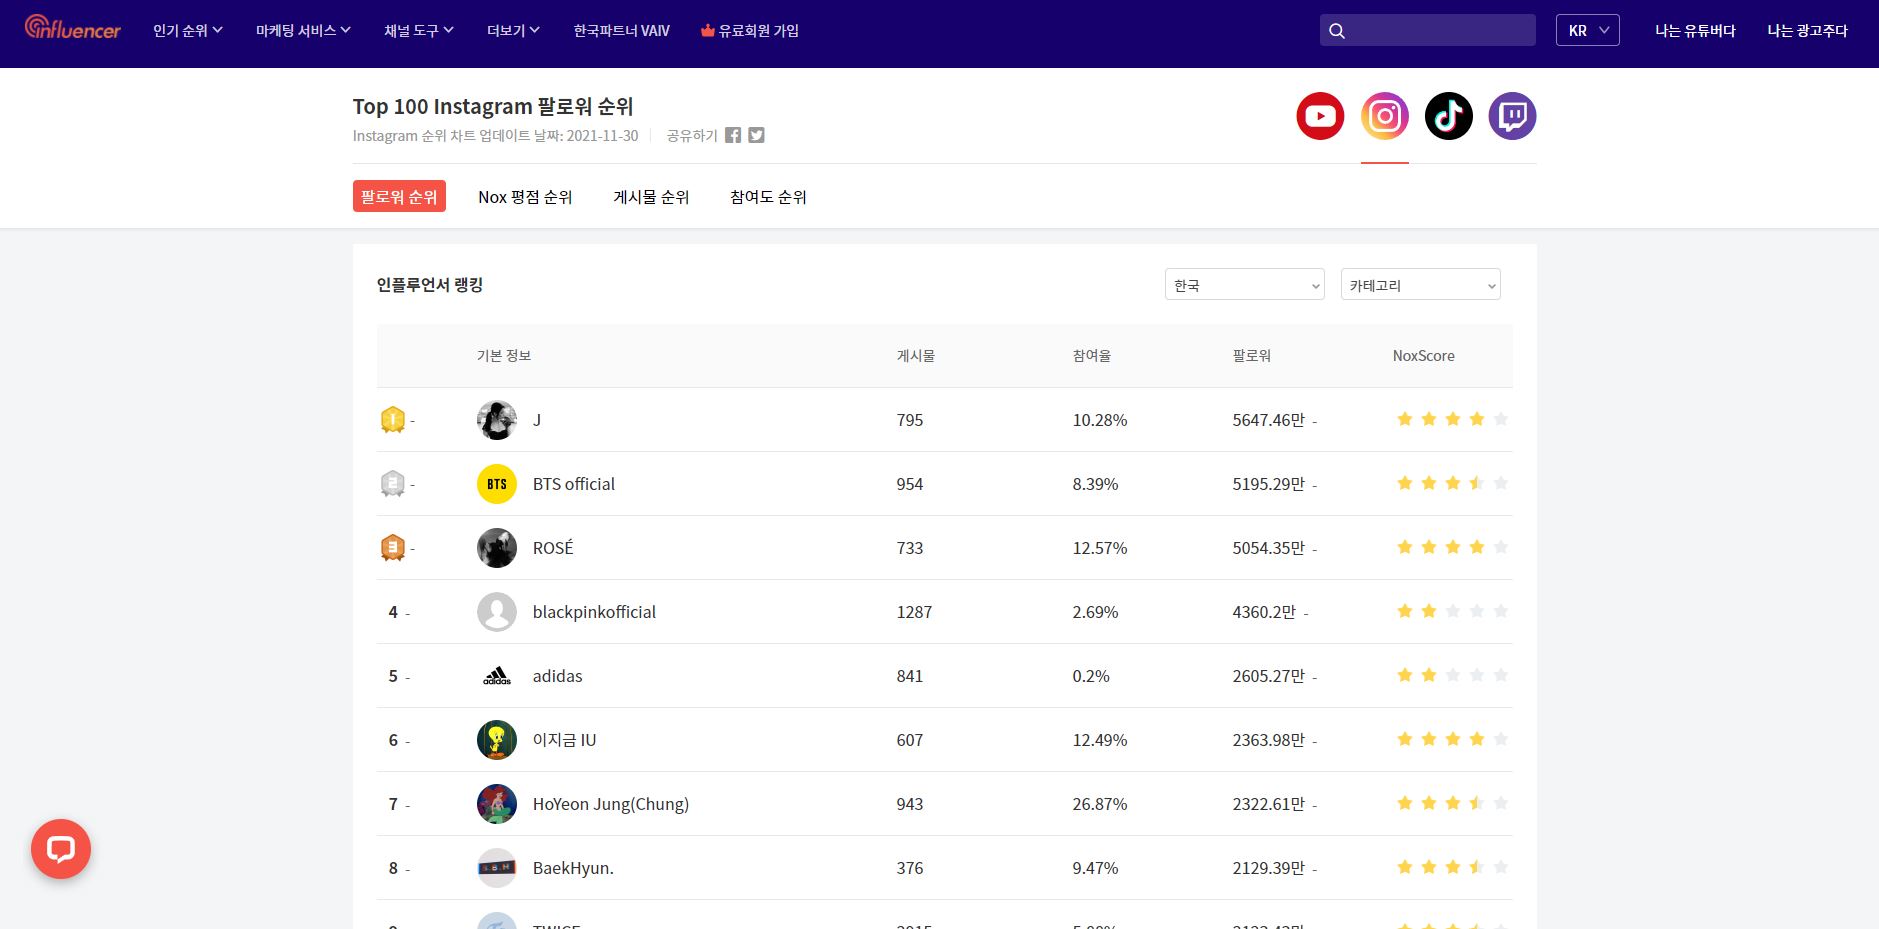1879x929 pixels.
Task: Share the chart via Facebook icon
Action: [x=733, y=135]
